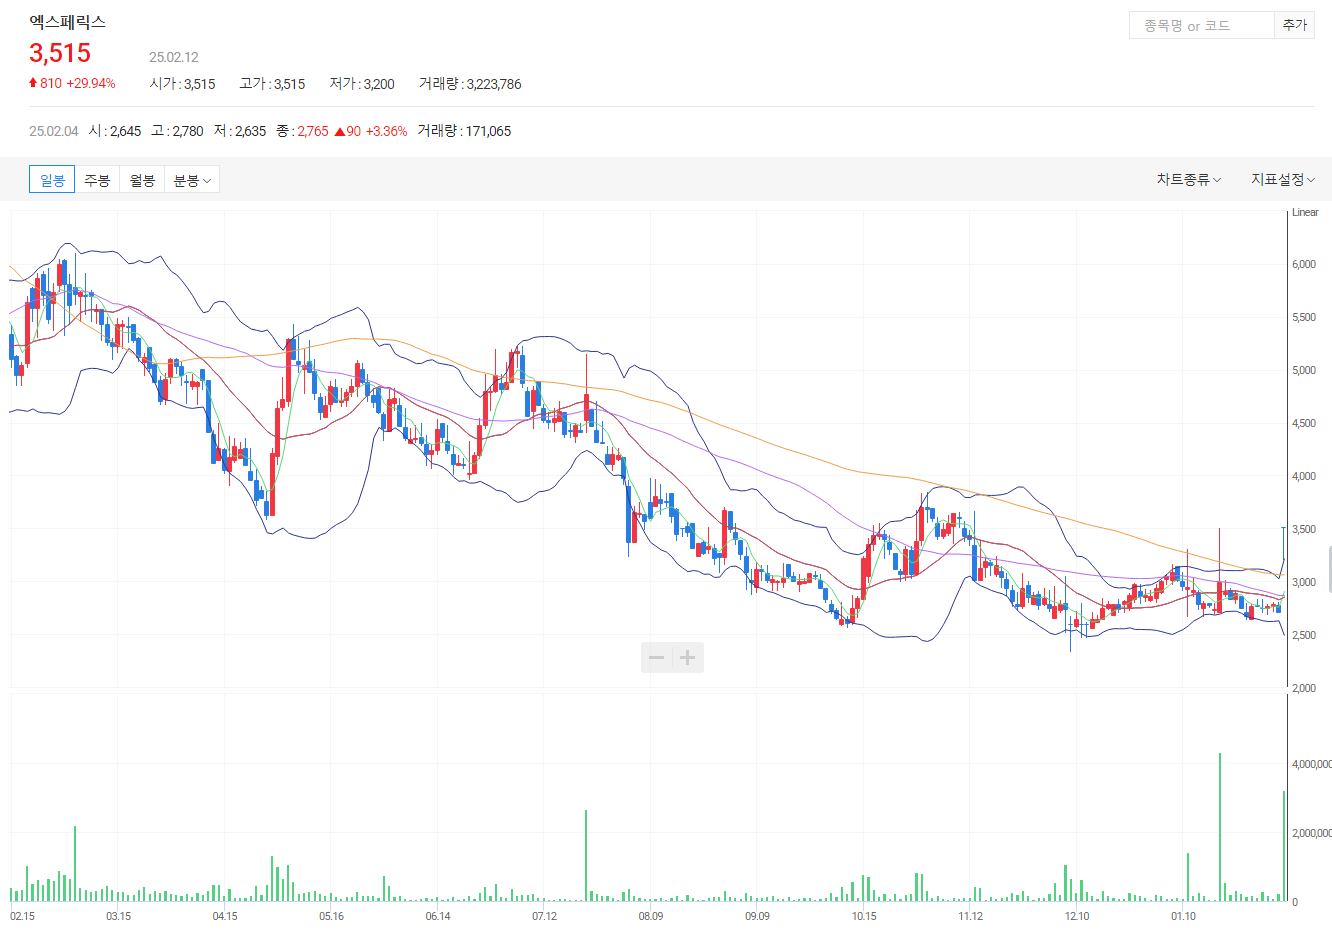The height and width of the screenshot is (934, 1332).
Task: Zoom in the chart with plus icon
Action: click(x=688, y=657)
